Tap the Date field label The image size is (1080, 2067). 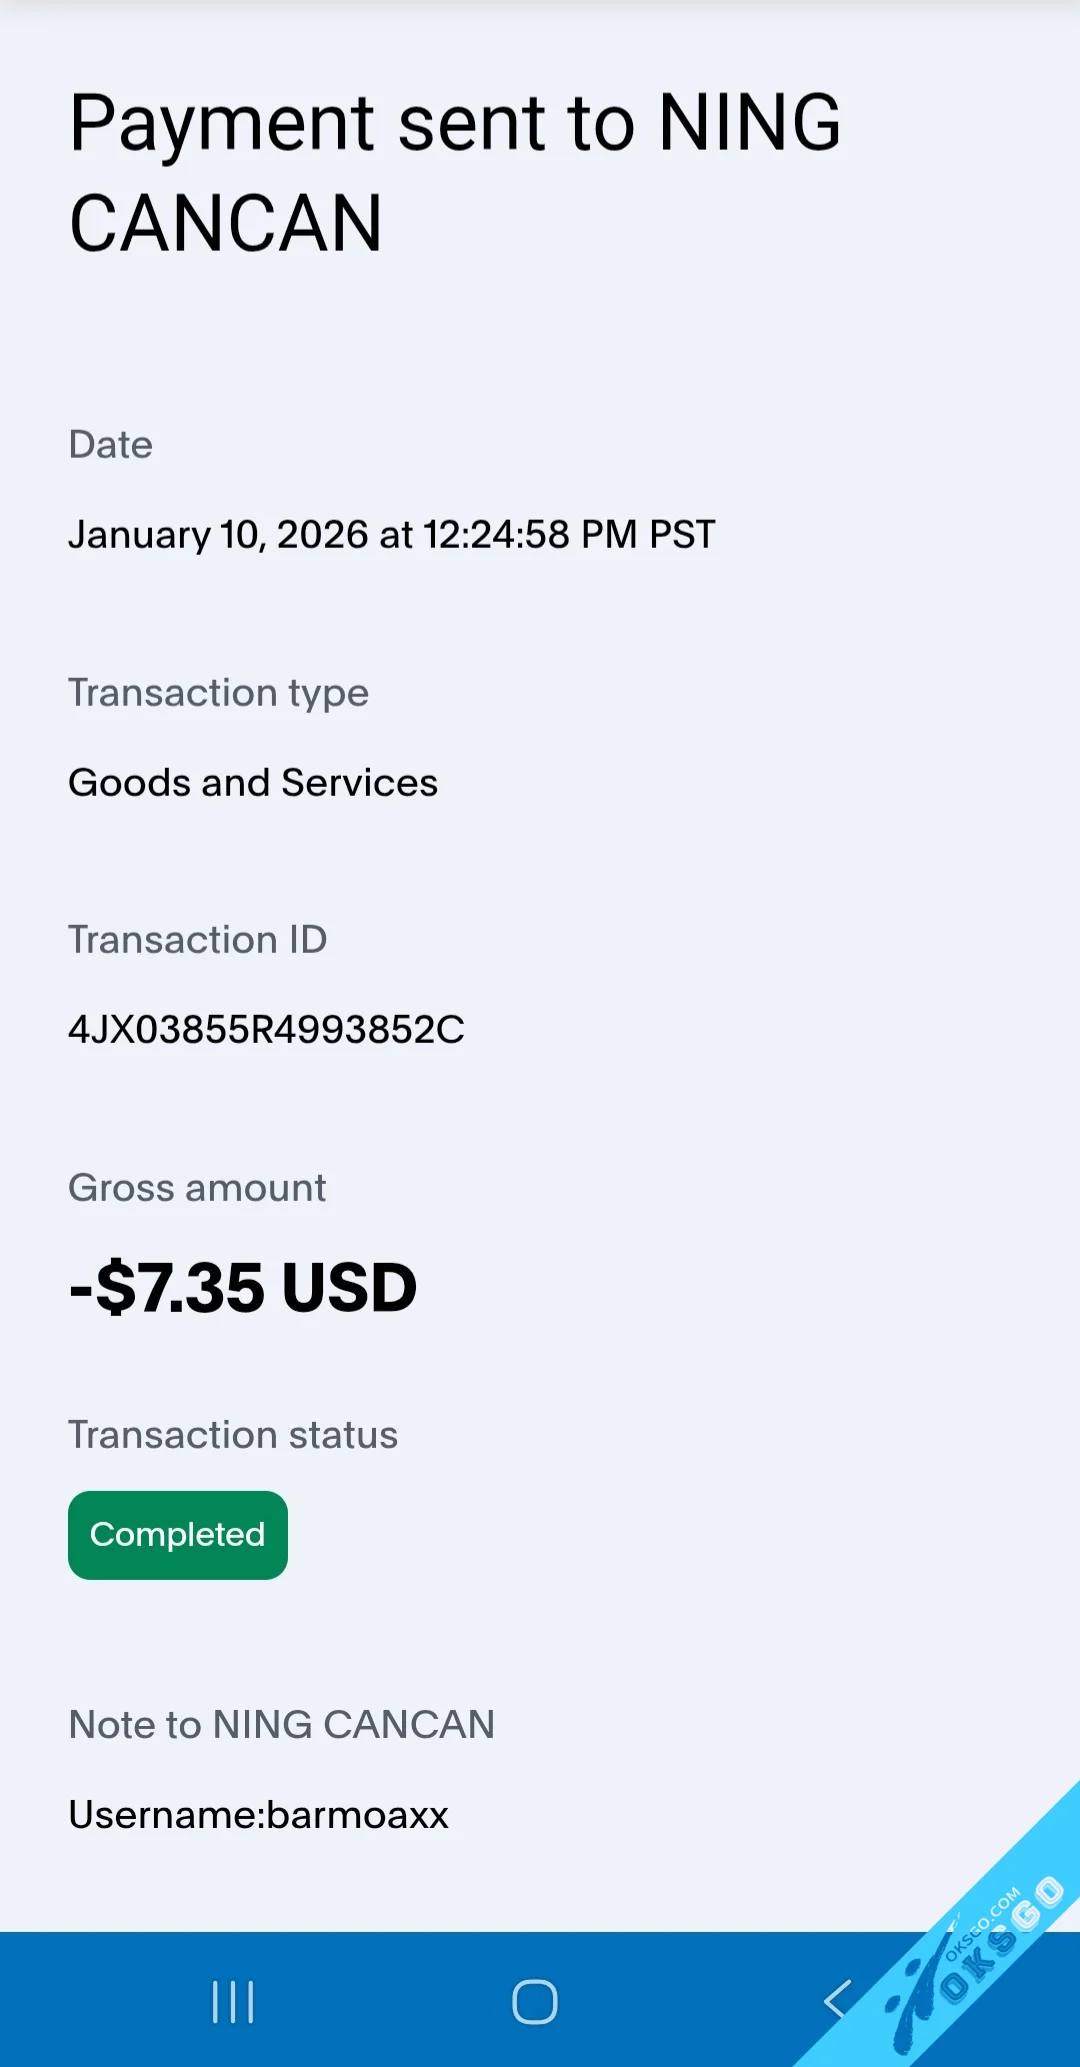tap(110, 445)
